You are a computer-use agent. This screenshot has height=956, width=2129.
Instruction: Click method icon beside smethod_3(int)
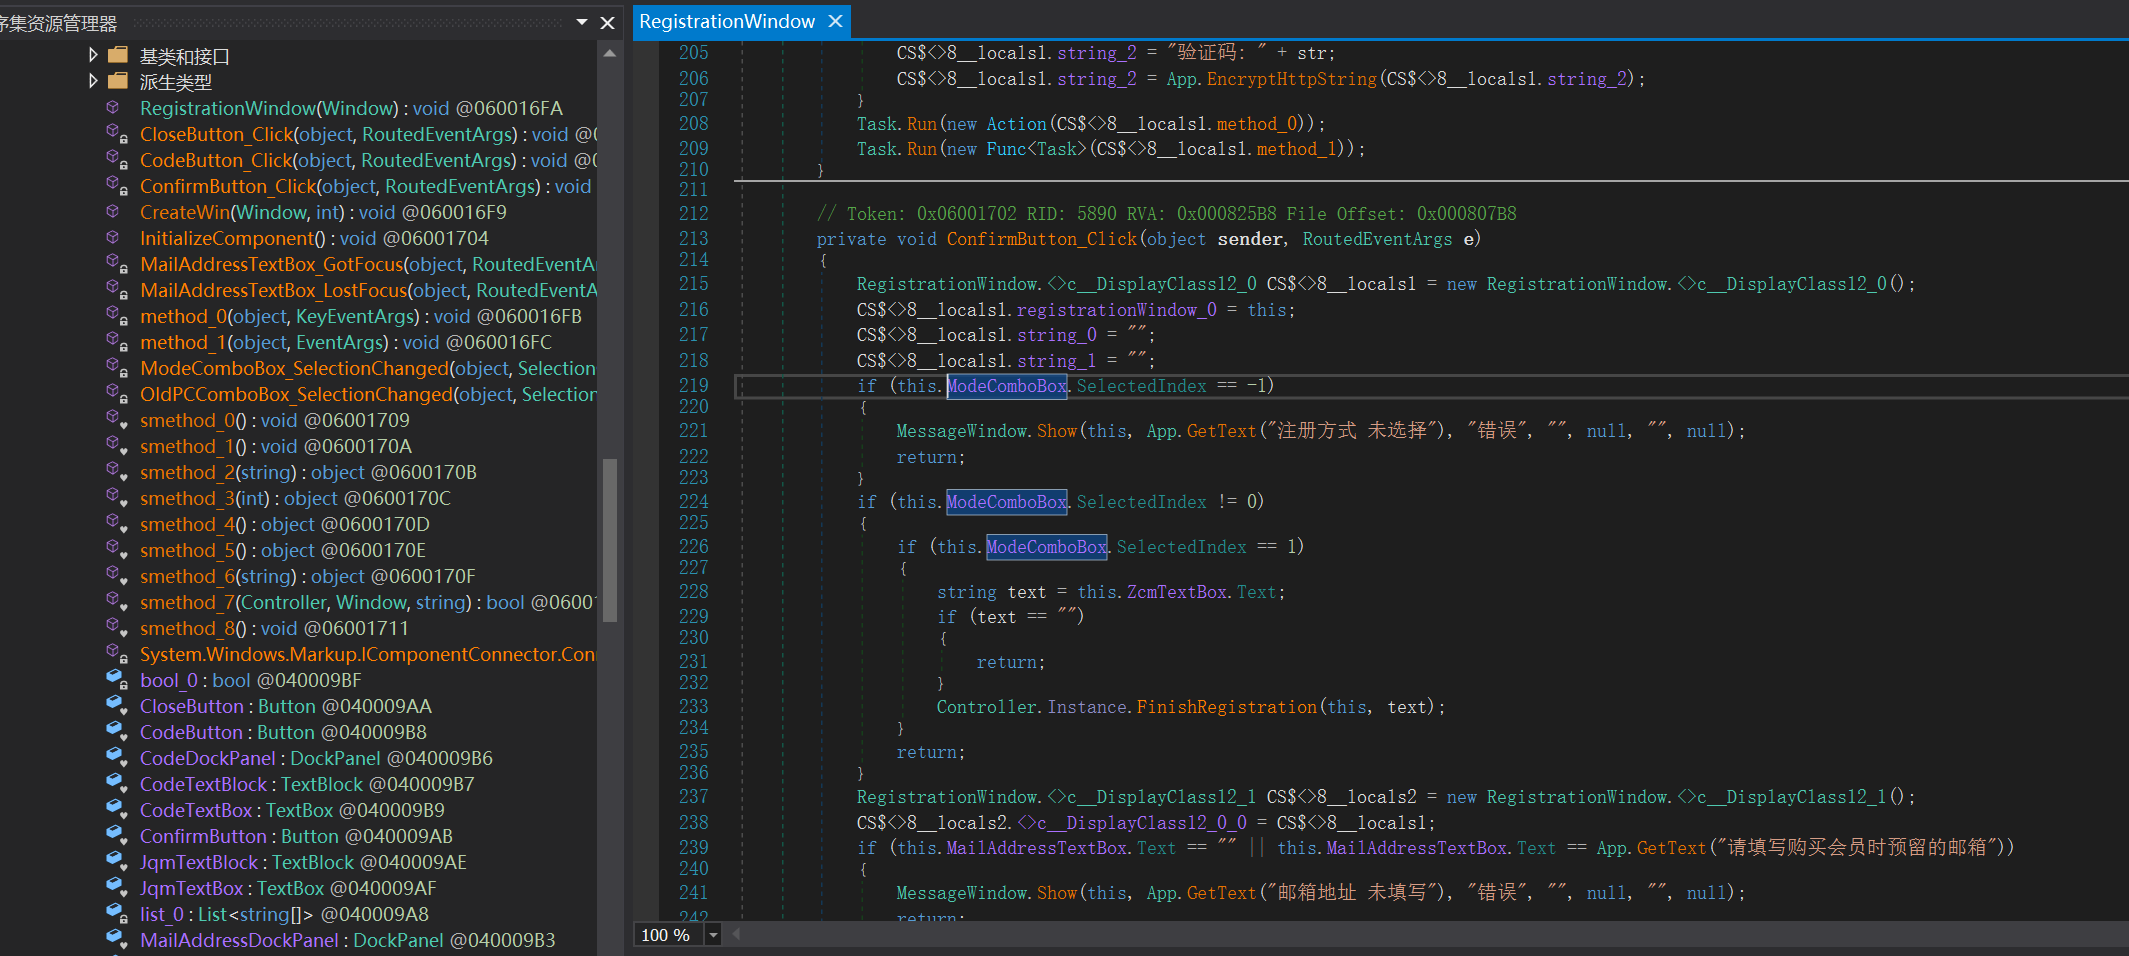117,498
